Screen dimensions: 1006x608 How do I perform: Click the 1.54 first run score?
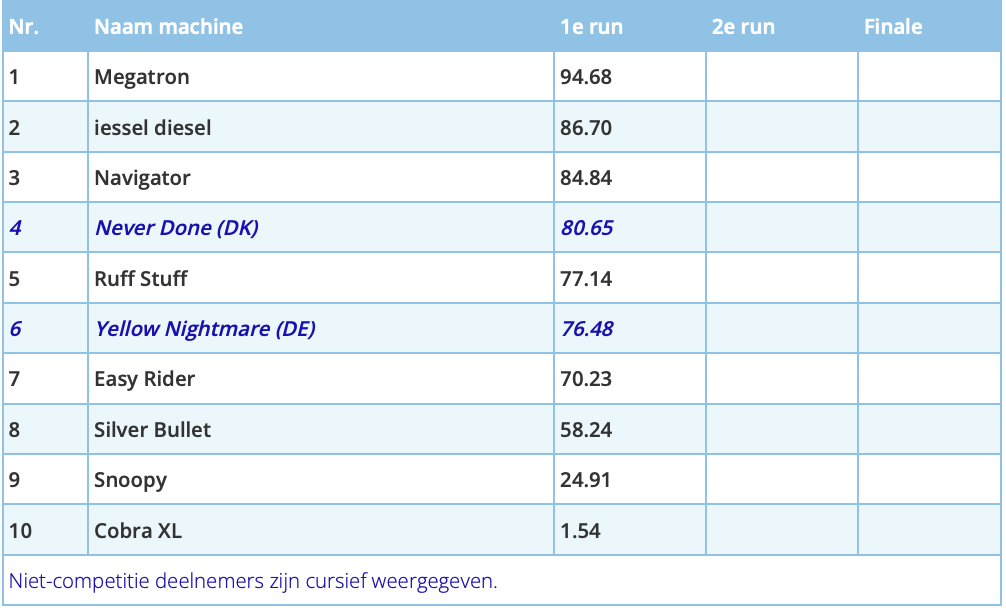tap(580, 531)
